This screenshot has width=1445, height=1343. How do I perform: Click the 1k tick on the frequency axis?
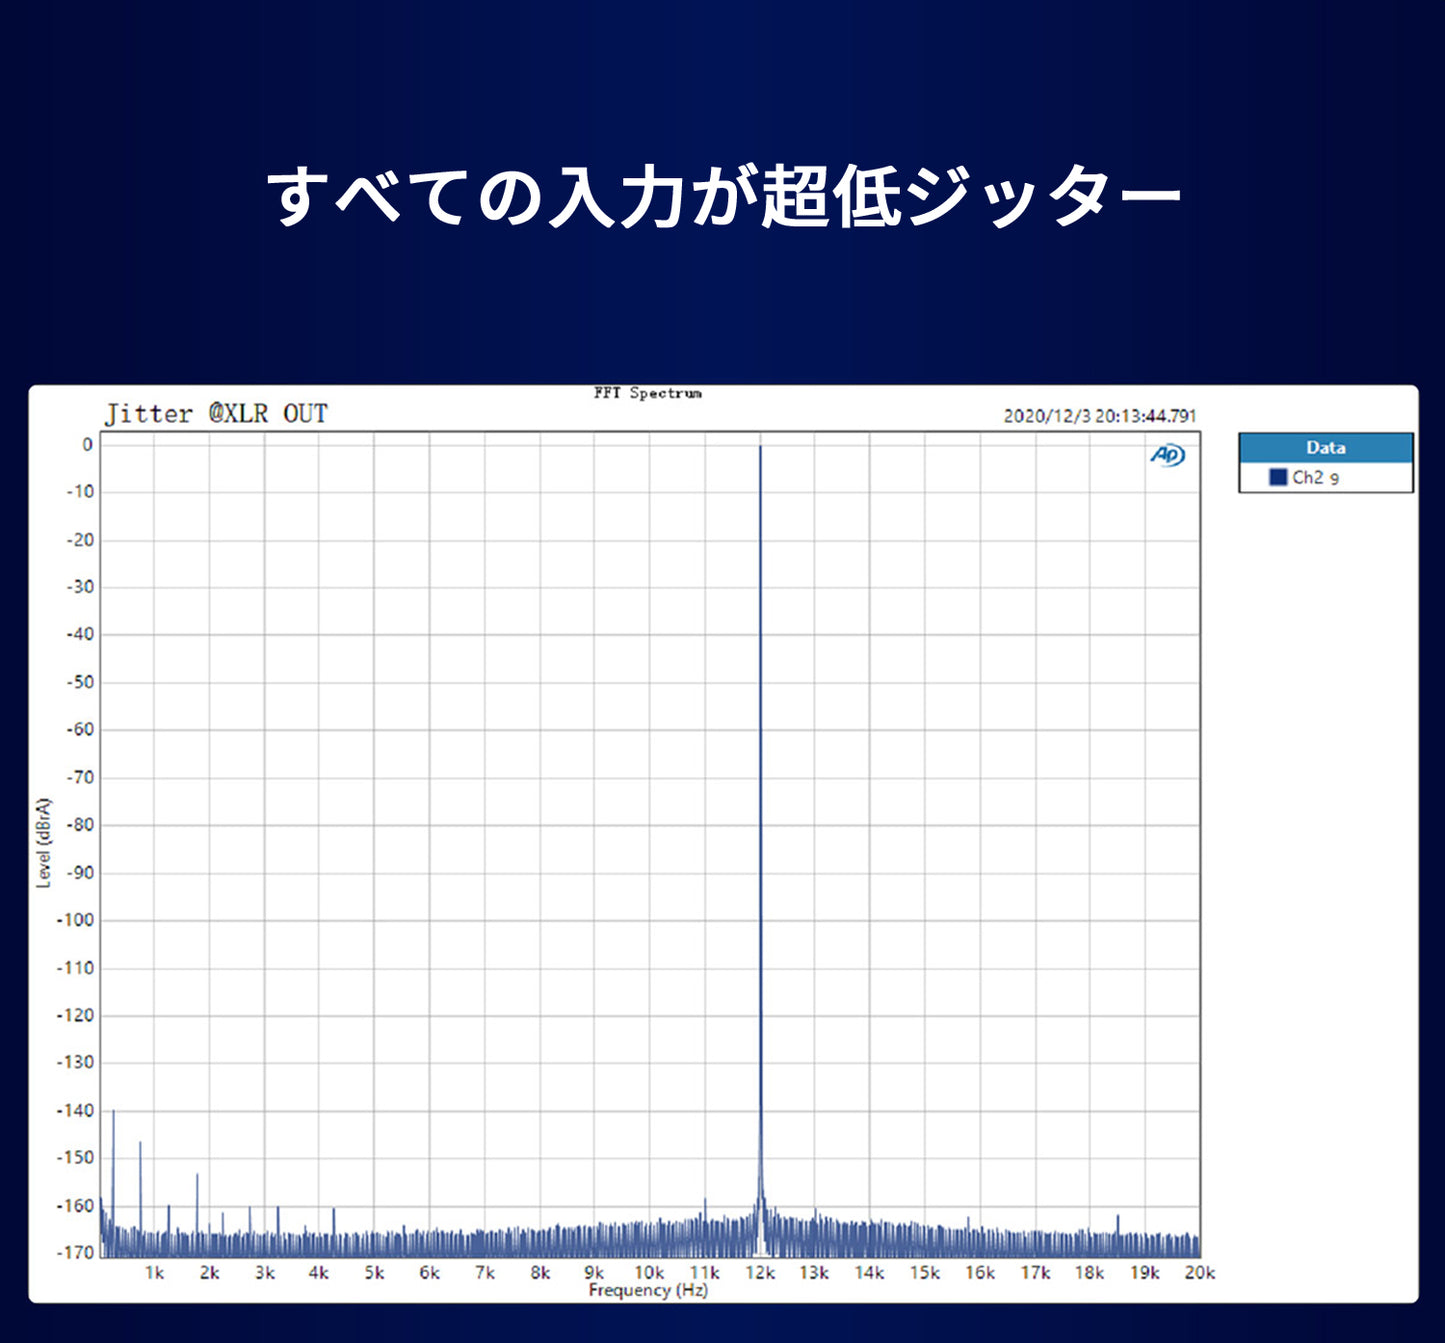[154, 1272]
